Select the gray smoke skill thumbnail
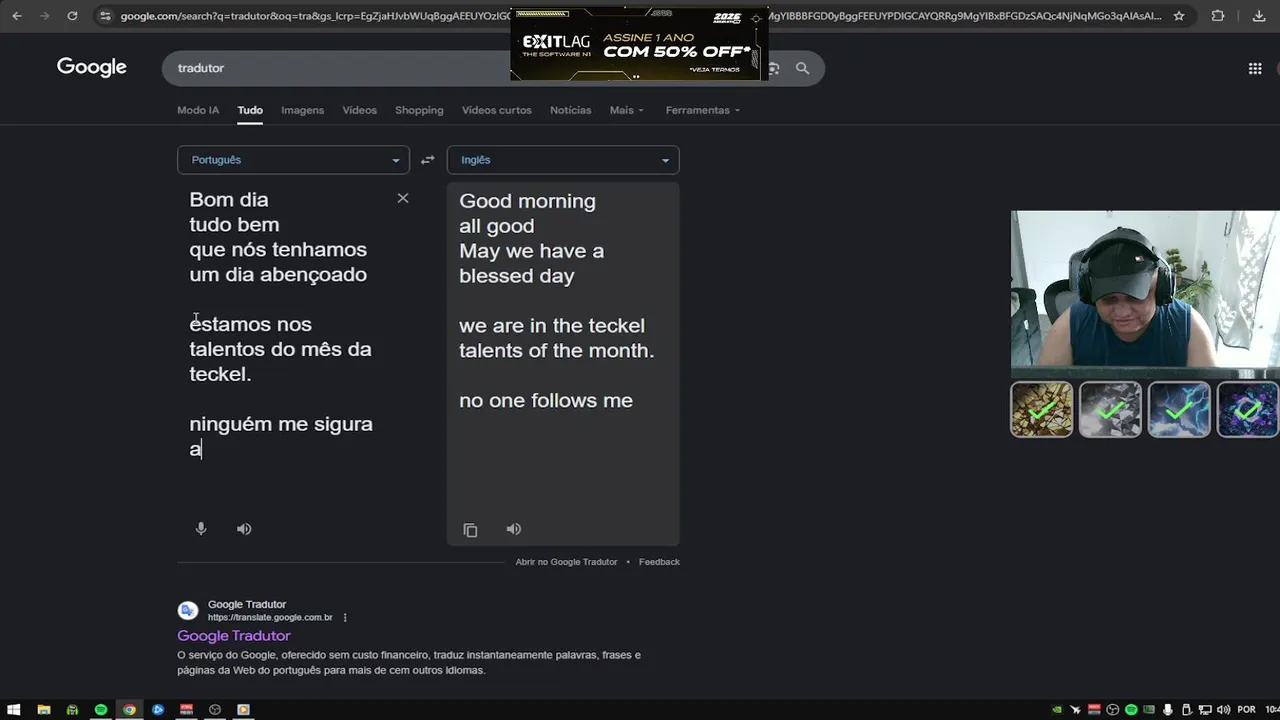 tap(1110, 410)
